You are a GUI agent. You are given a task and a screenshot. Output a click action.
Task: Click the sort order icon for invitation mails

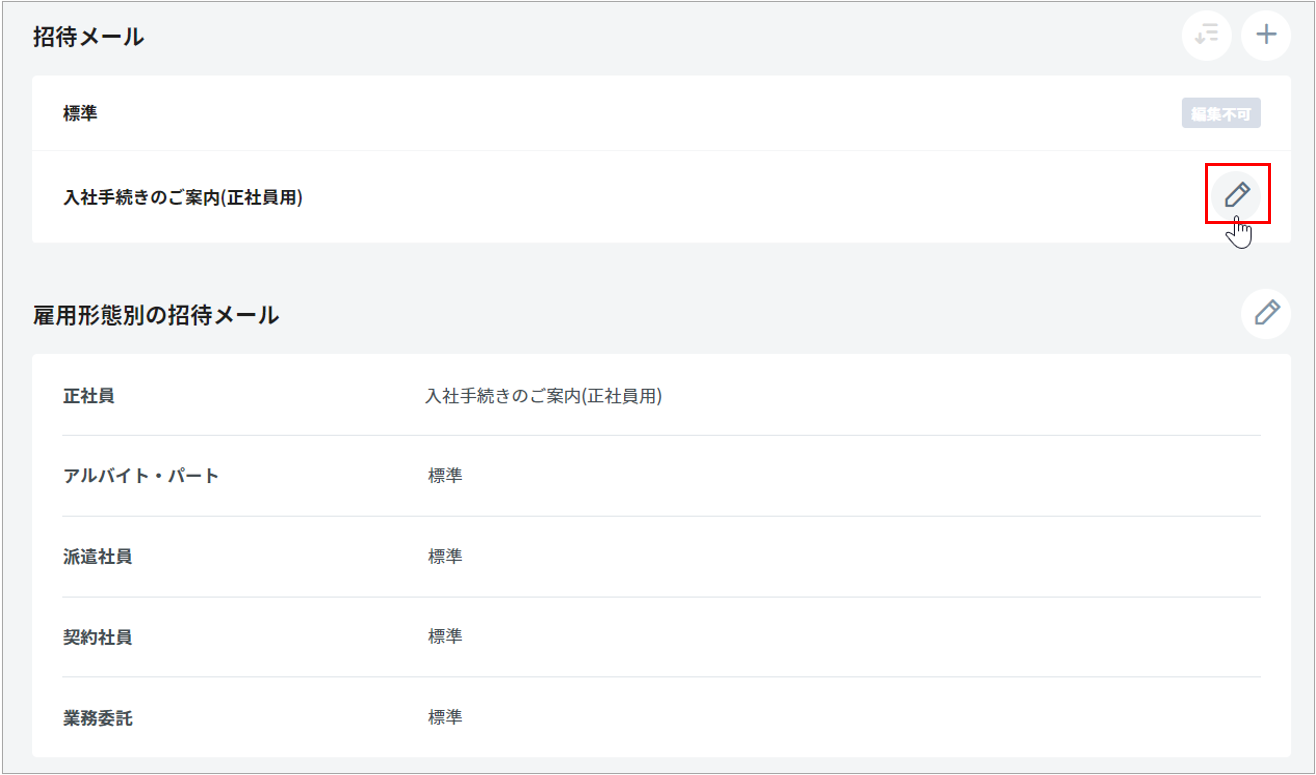[x=1206, y=35]
